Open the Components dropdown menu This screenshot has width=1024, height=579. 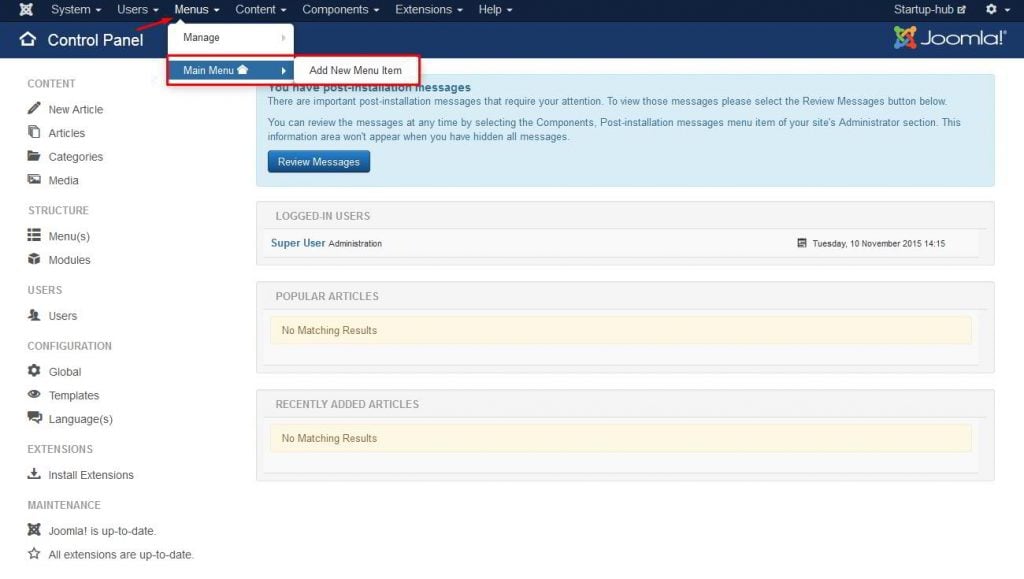tap(340, 10)
